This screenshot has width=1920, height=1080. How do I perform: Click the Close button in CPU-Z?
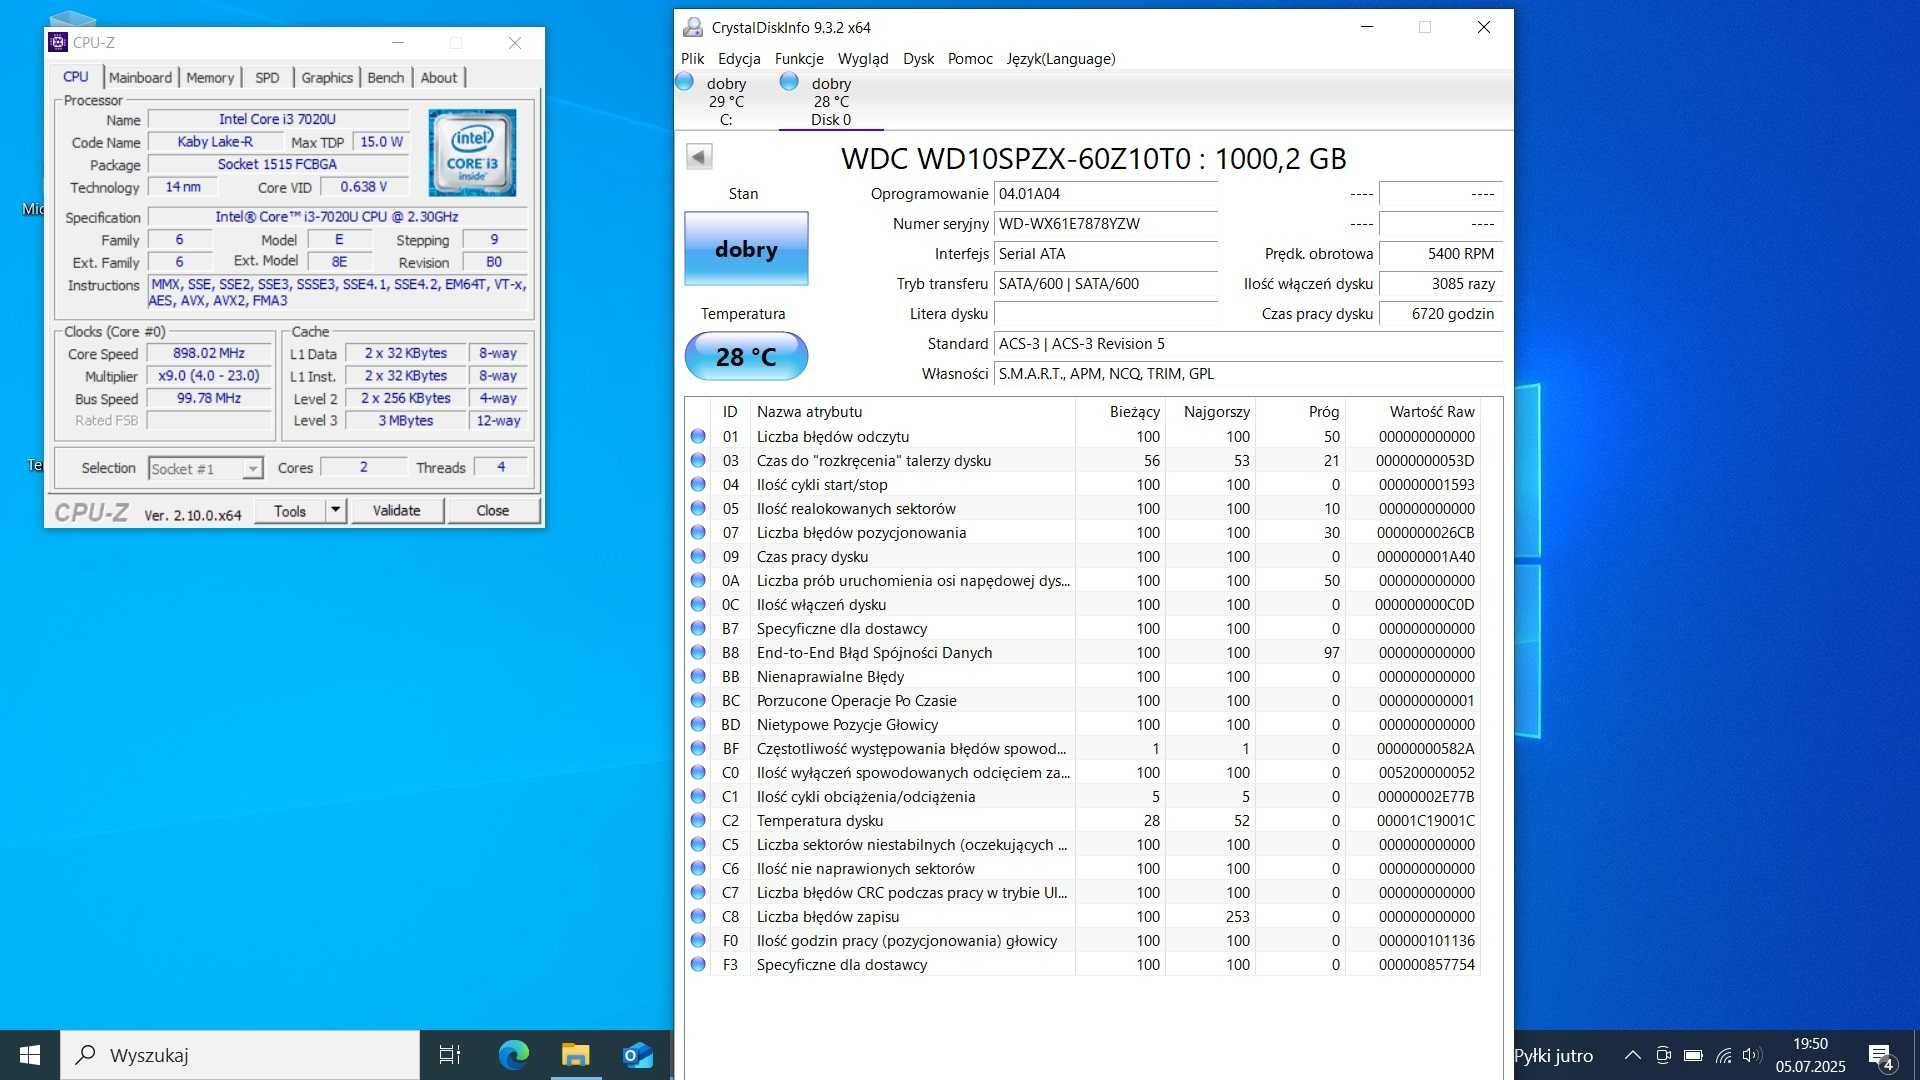[493, 511]
